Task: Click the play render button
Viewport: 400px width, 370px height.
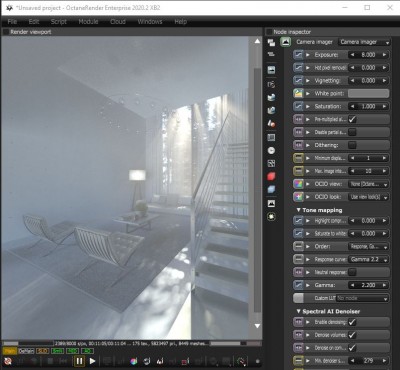Action: (x=92, y=361)
